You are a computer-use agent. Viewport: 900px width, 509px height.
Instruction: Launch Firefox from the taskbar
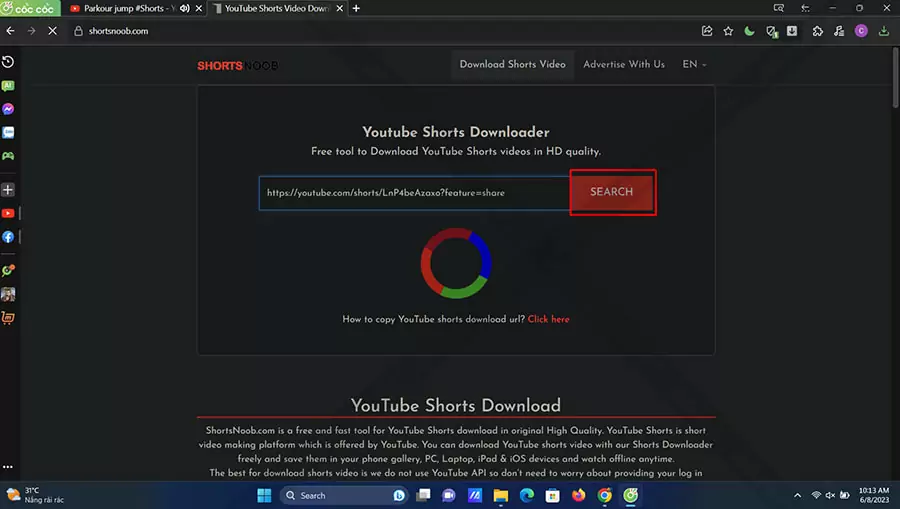pyautogui.click(x=579, y=495)
